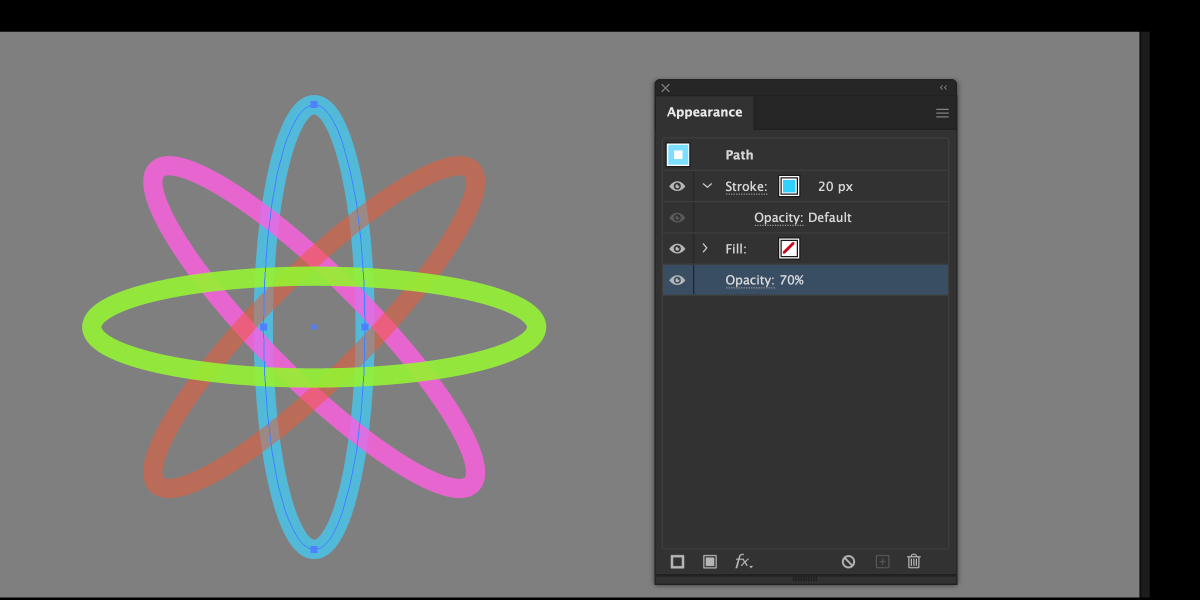This screenshot has width=1200, height=600.
Task: Click the Path thumbnail in Appearance panel
Action: [x=678, y=155]
